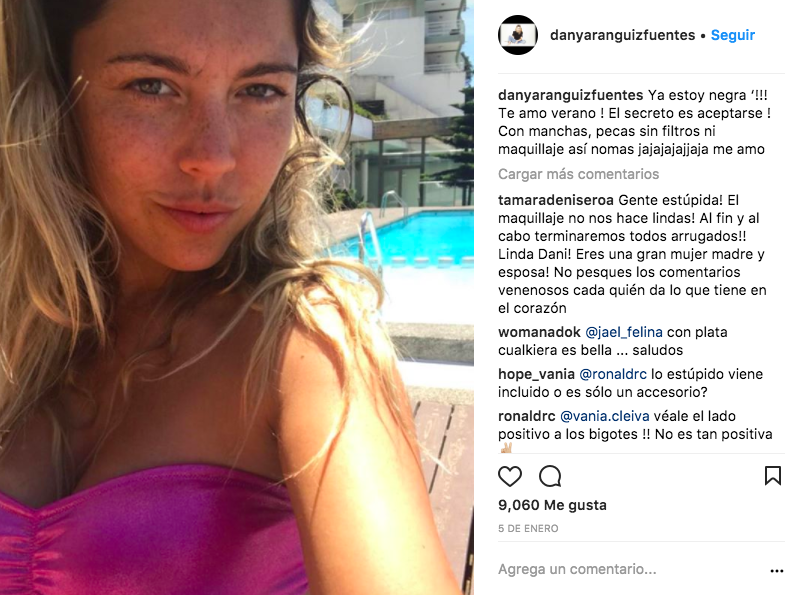Screen dimensions: 798x595
Task: Open tamaradeniseroa commenter profile
Action: click(x=556, y=200)
